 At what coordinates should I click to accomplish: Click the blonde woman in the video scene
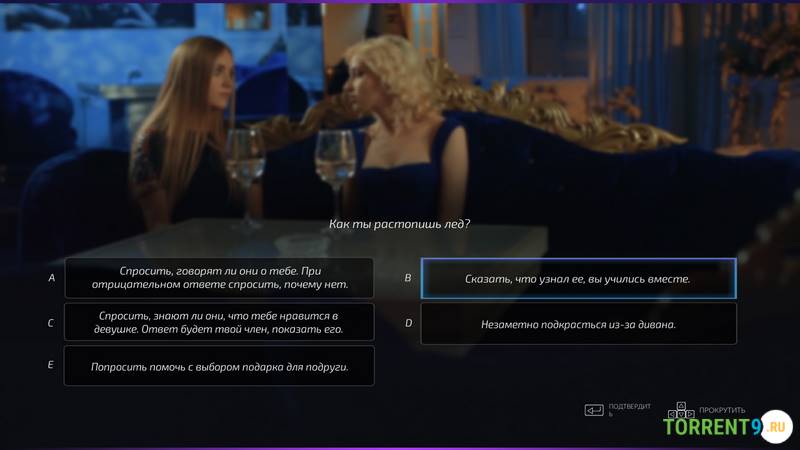coord(403,133)
